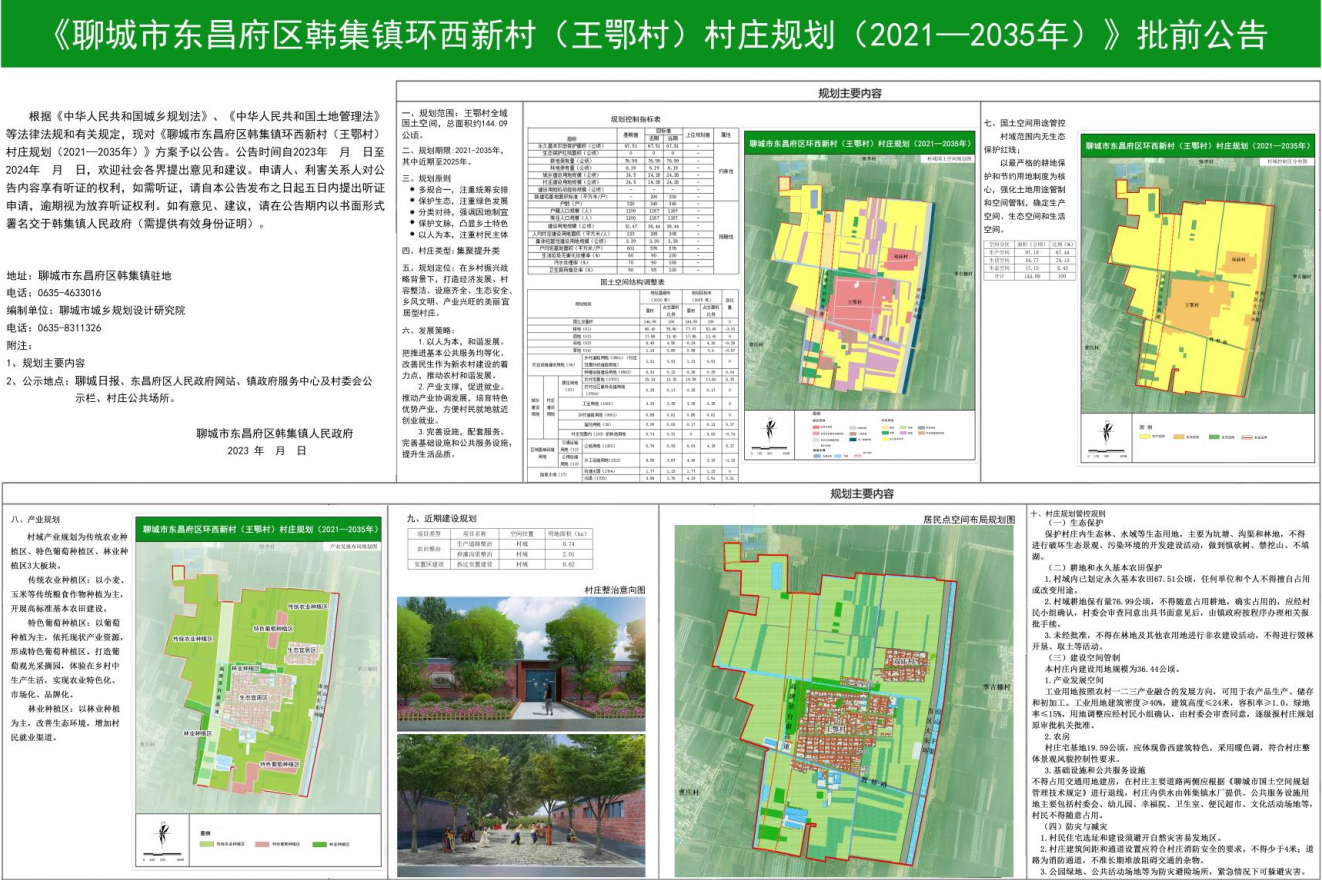
Task: Click phone number 0635-8311326
Action: click(69, 327)
